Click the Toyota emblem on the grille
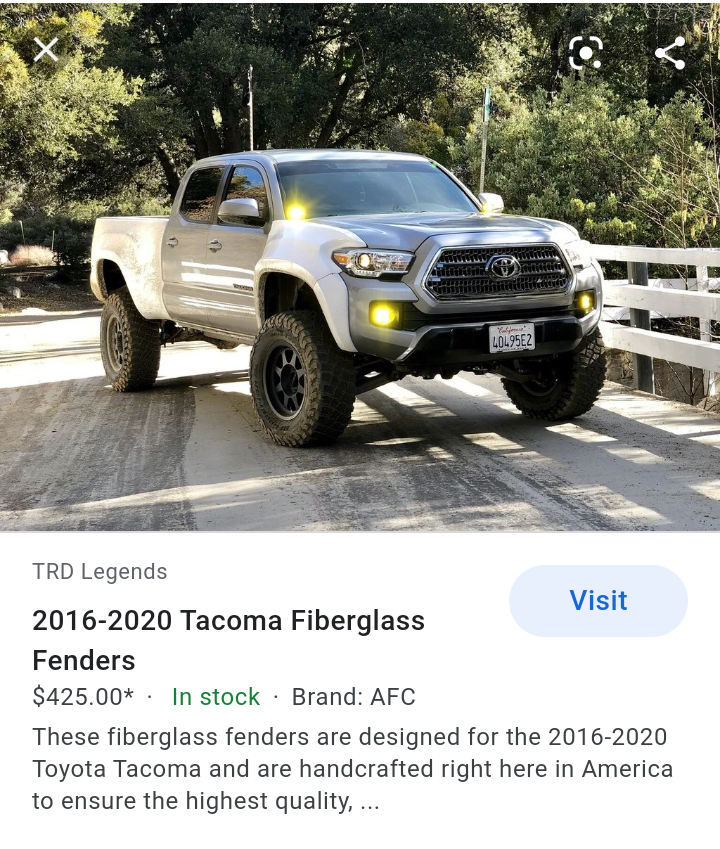720x849 pixels. click(503, 266)
